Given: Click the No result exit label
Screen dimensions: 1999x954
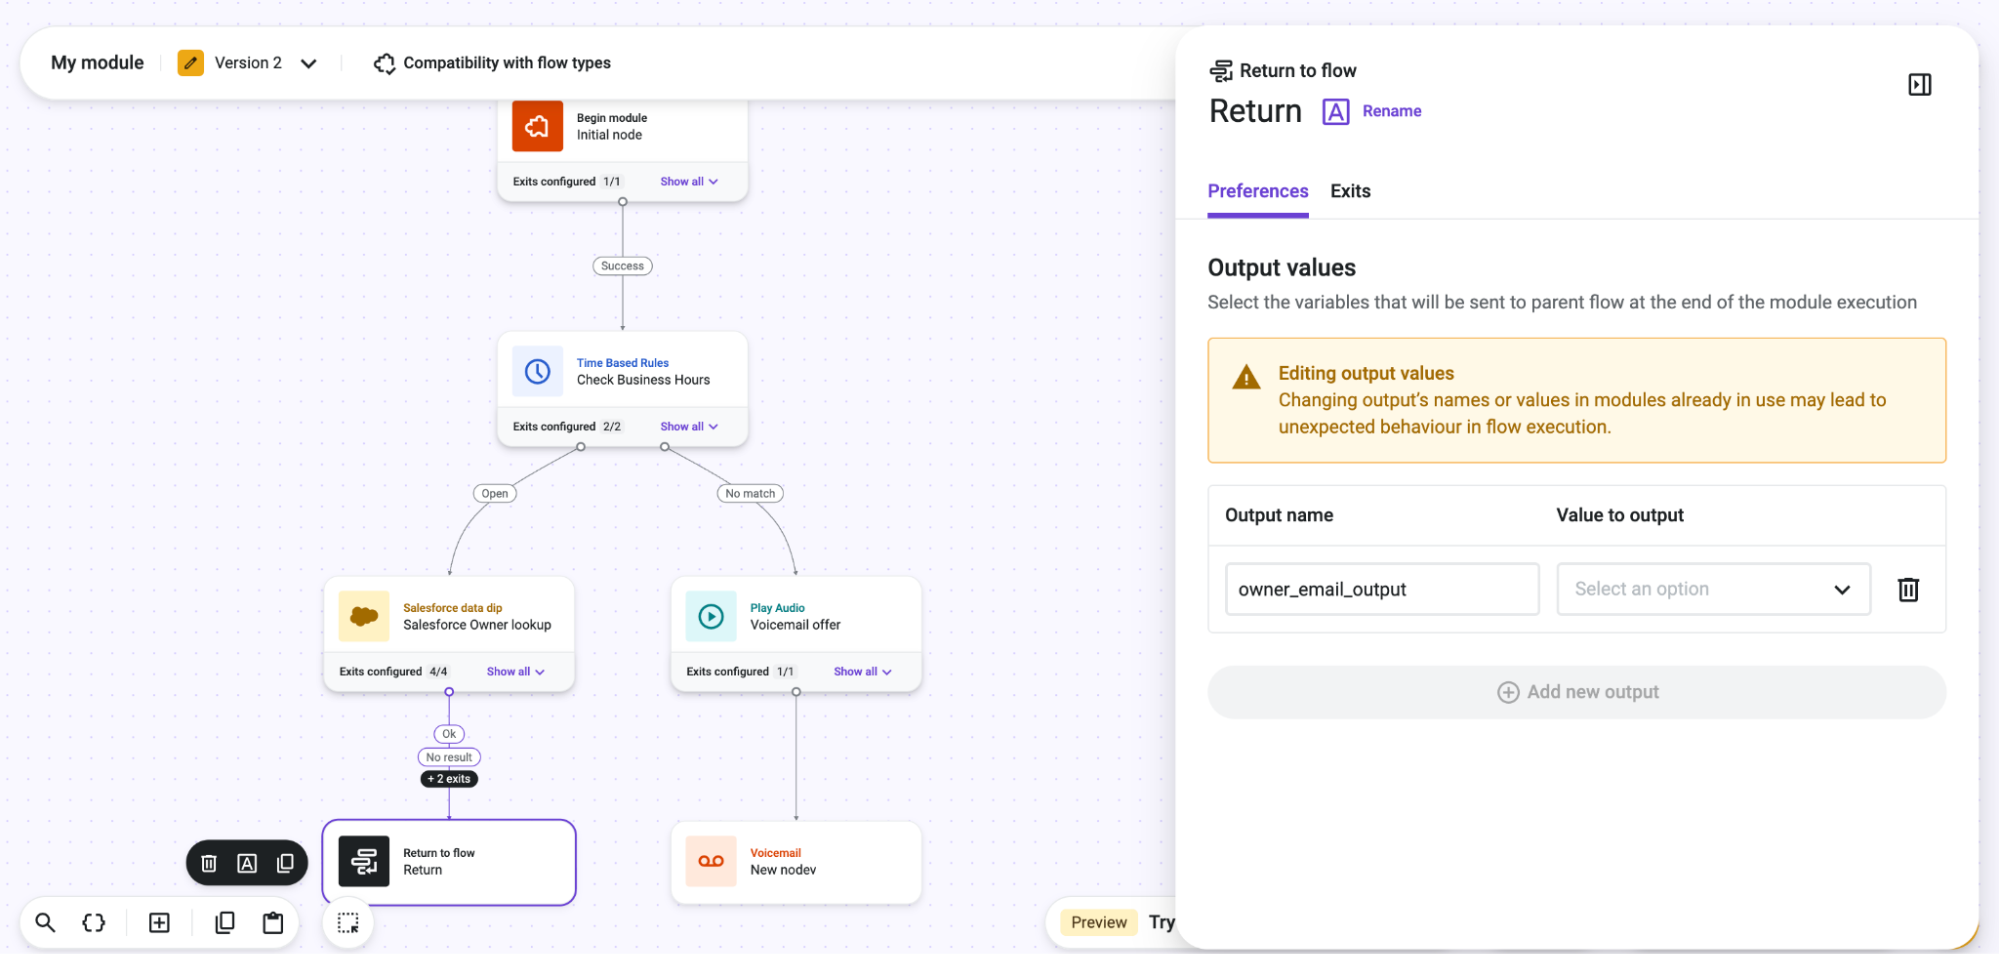Looking at the screenshot, I should click(x=449, y=757).
